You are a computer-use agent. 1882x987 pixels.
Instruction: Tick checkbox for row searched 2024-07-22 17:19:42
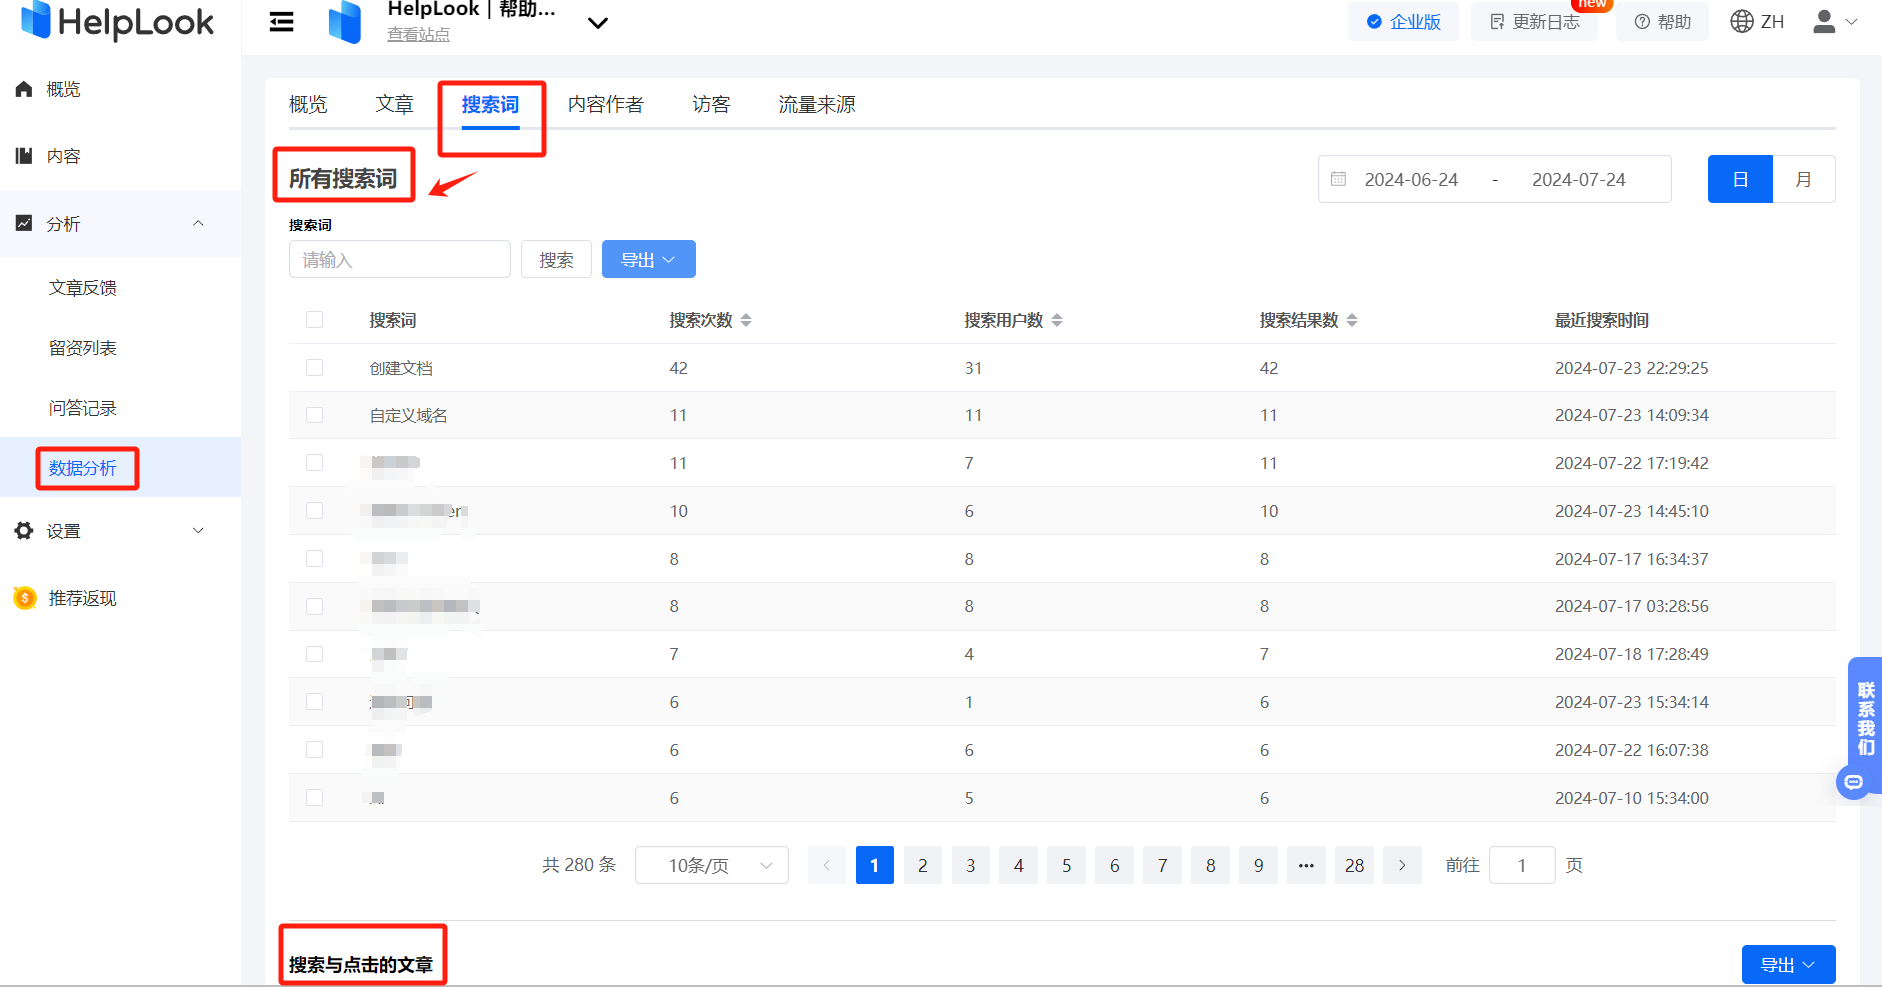315,463
